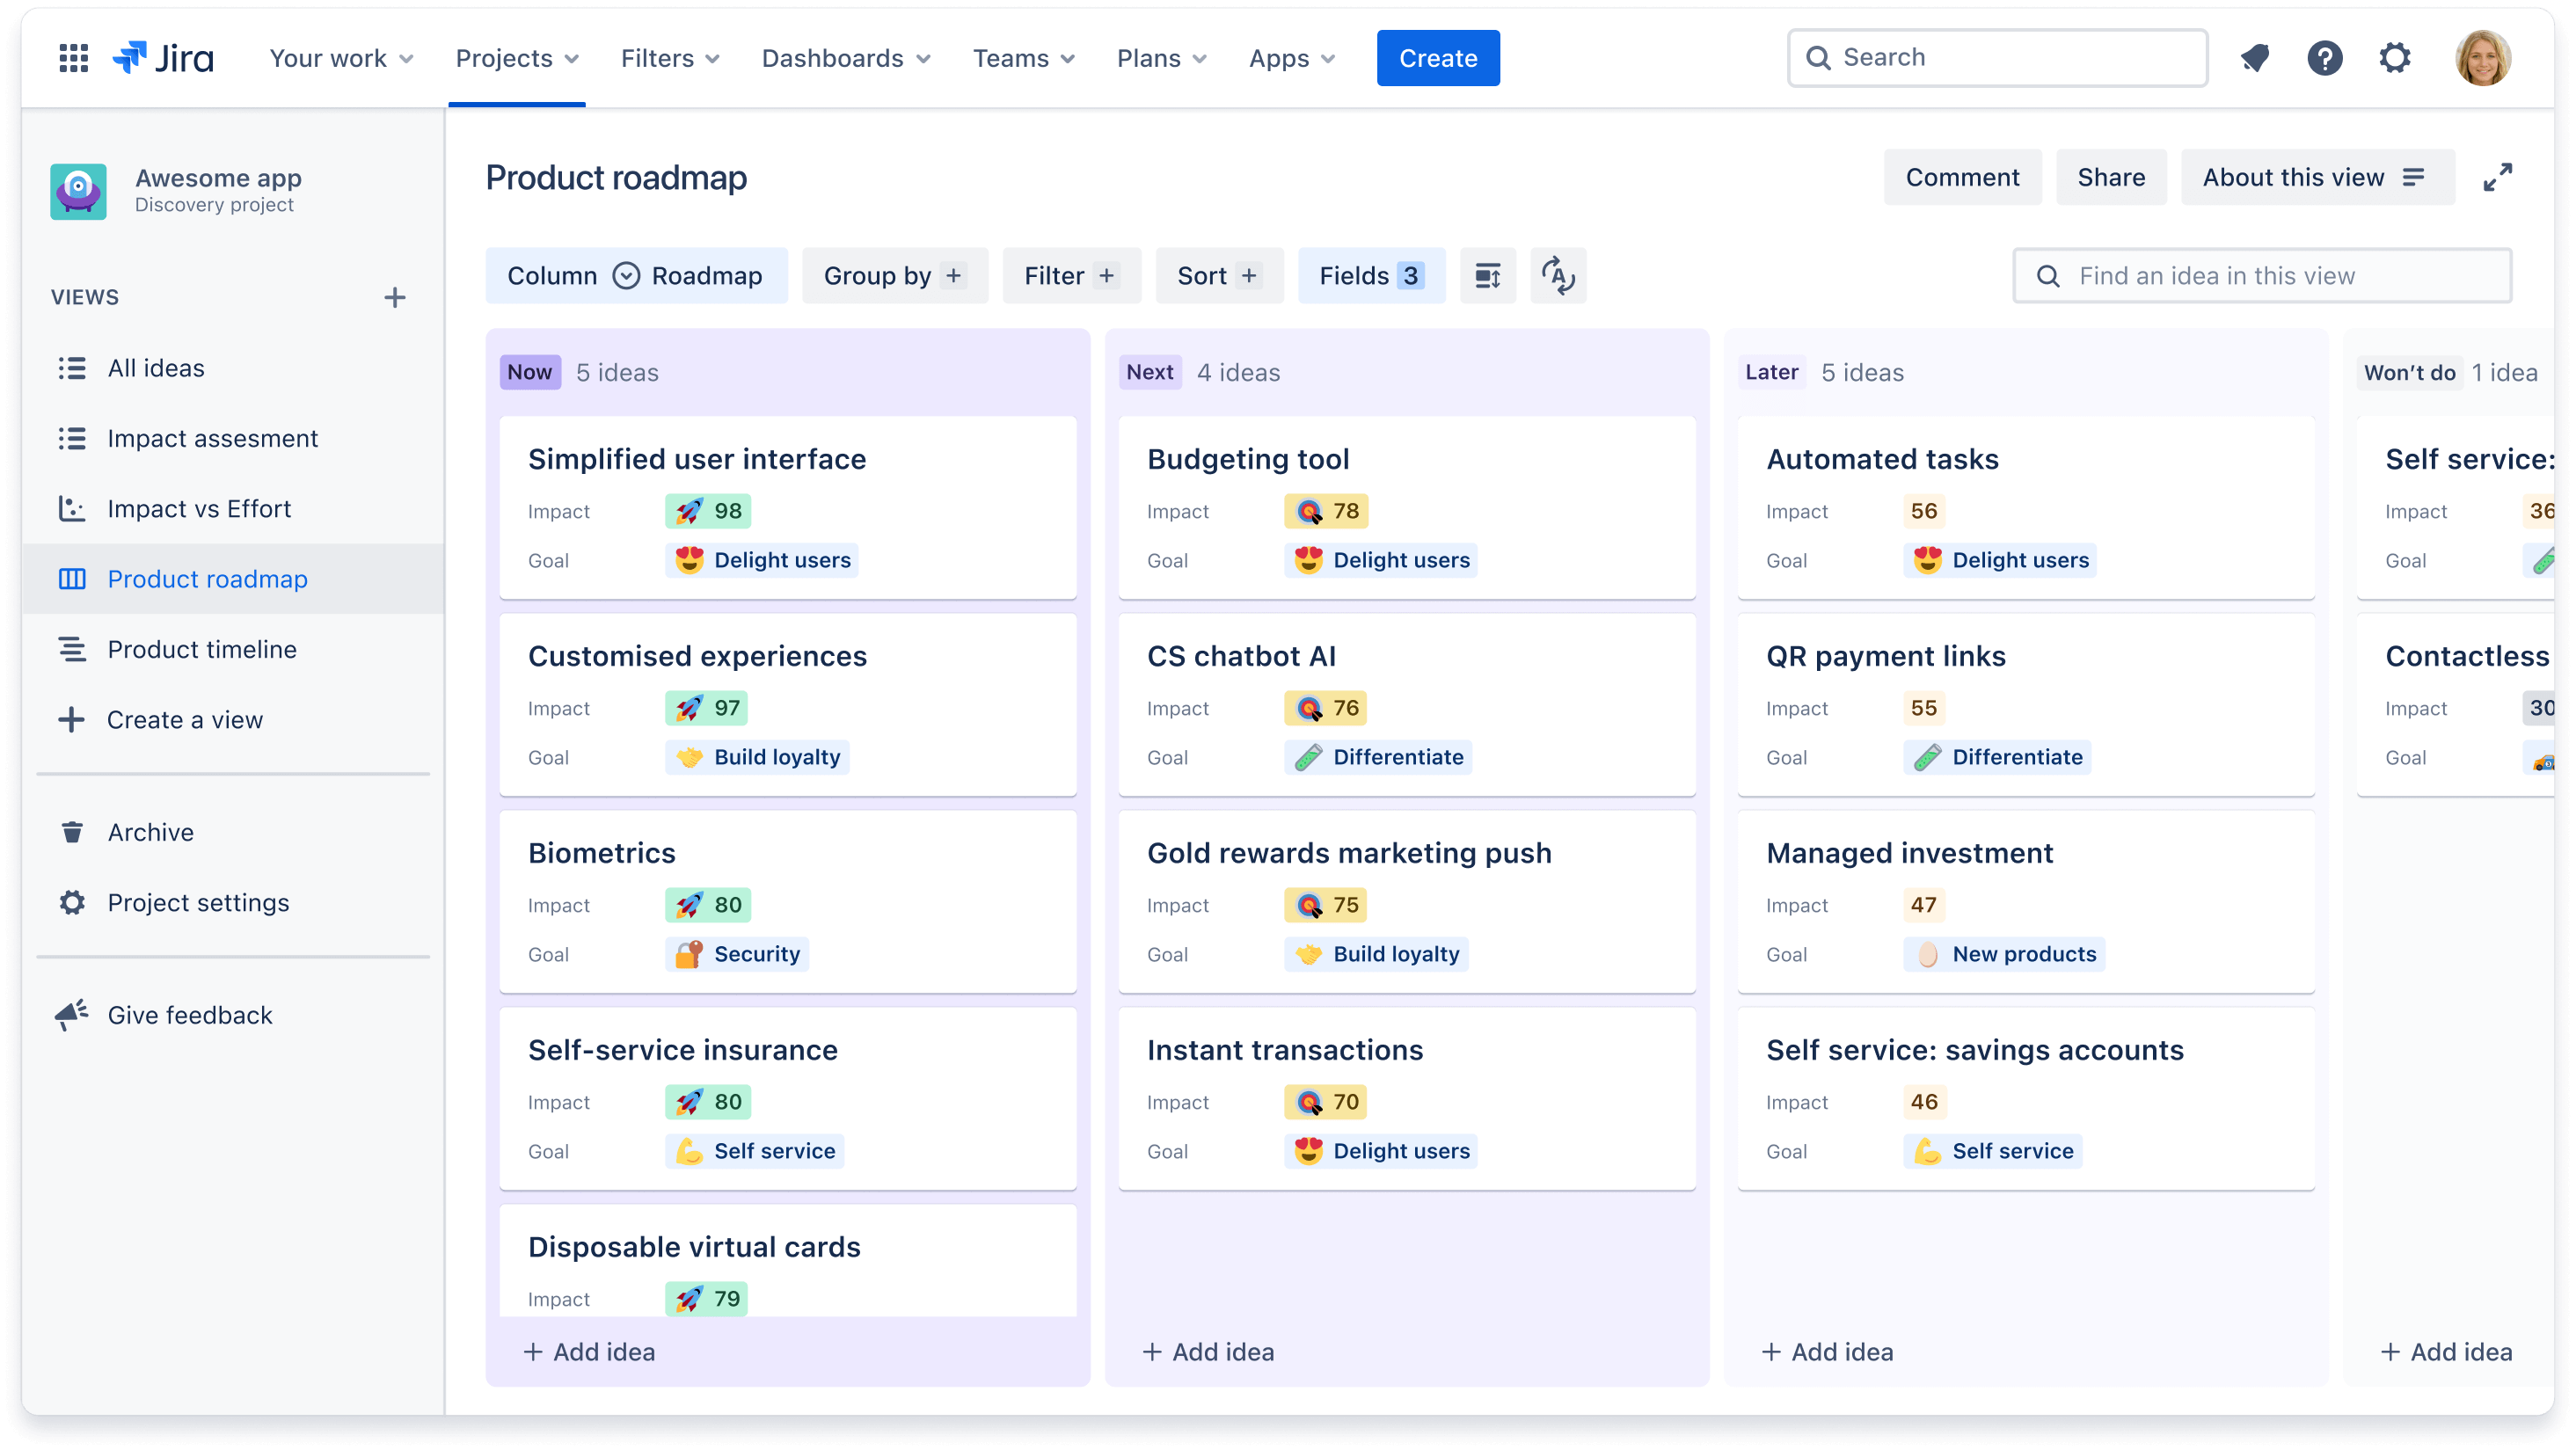Toggle the Fields 3 panel options
The height and width of the screenshot is (1450, 2576).
1373,276
